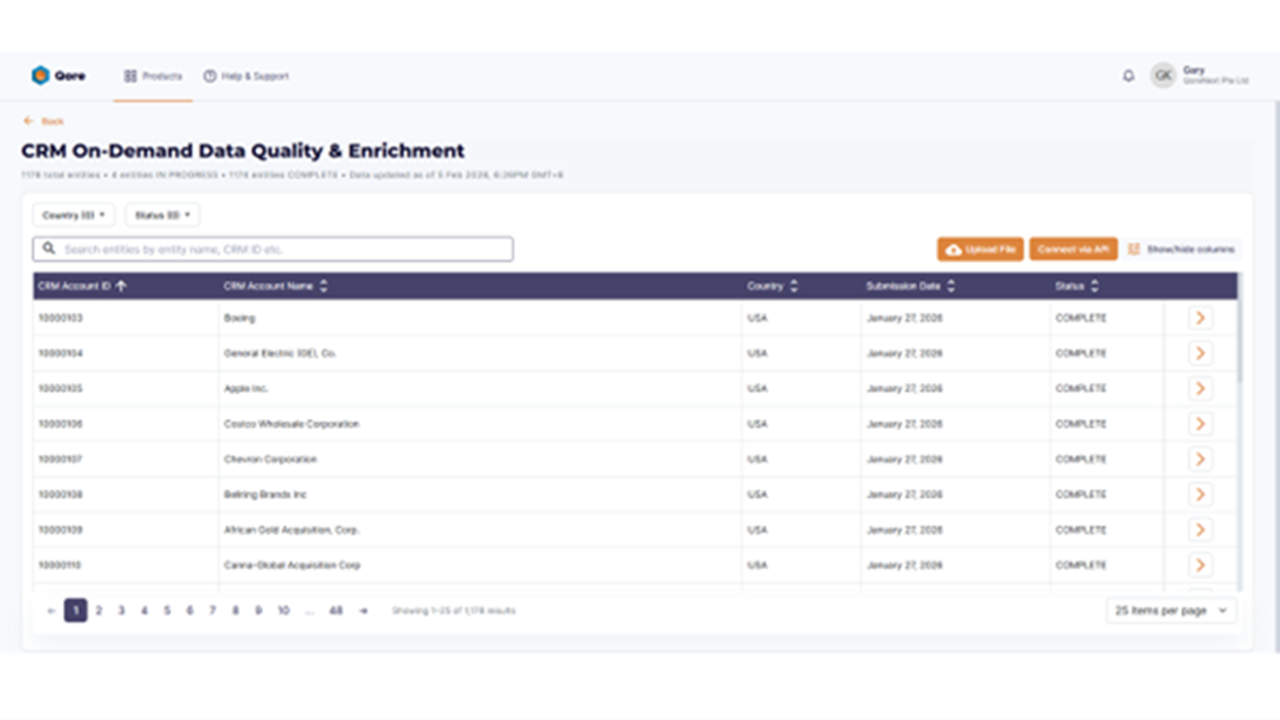Click account ID 10000106
1280x720 pixels.
click(x=60, y=424)
